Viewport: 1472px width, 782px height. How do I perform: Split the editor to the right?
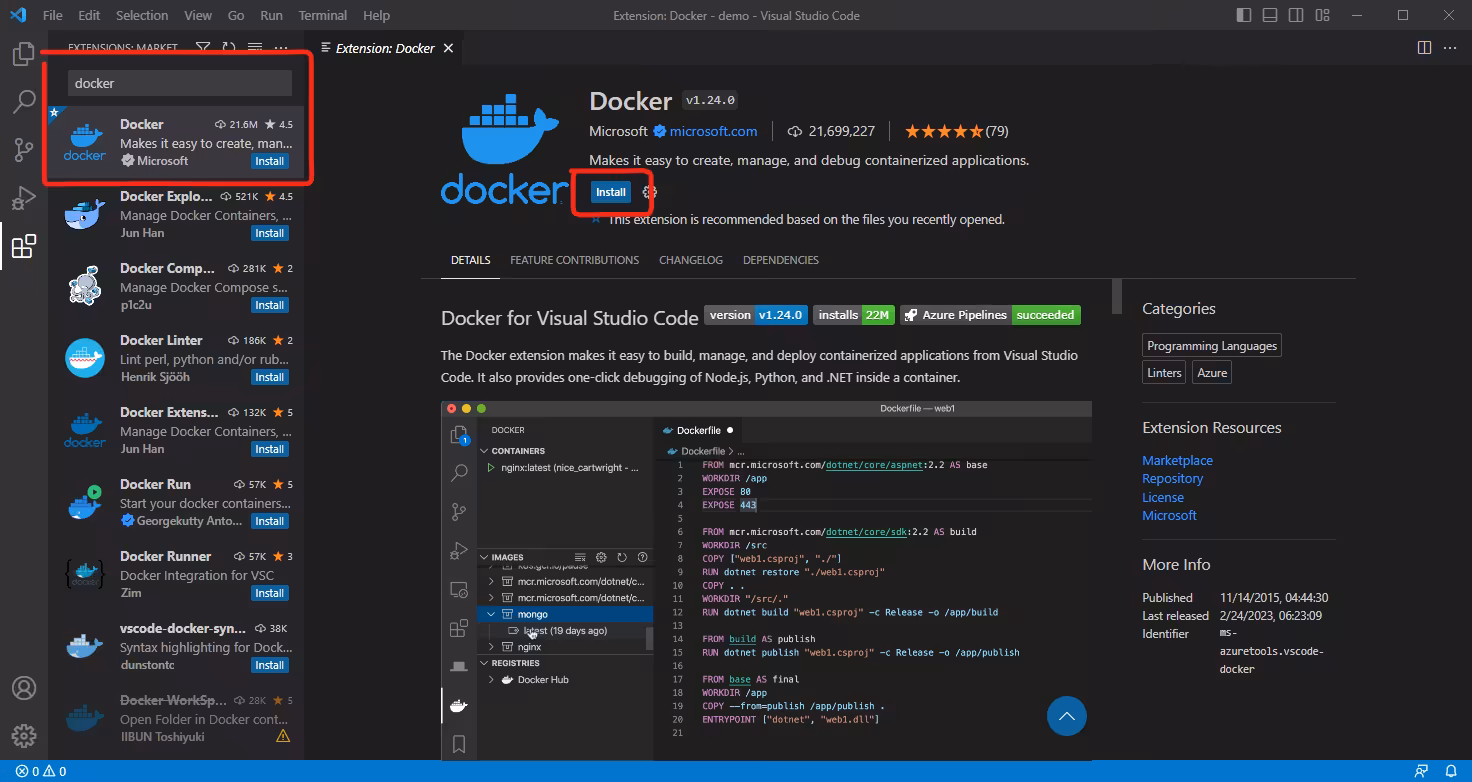coord(1424,47)
